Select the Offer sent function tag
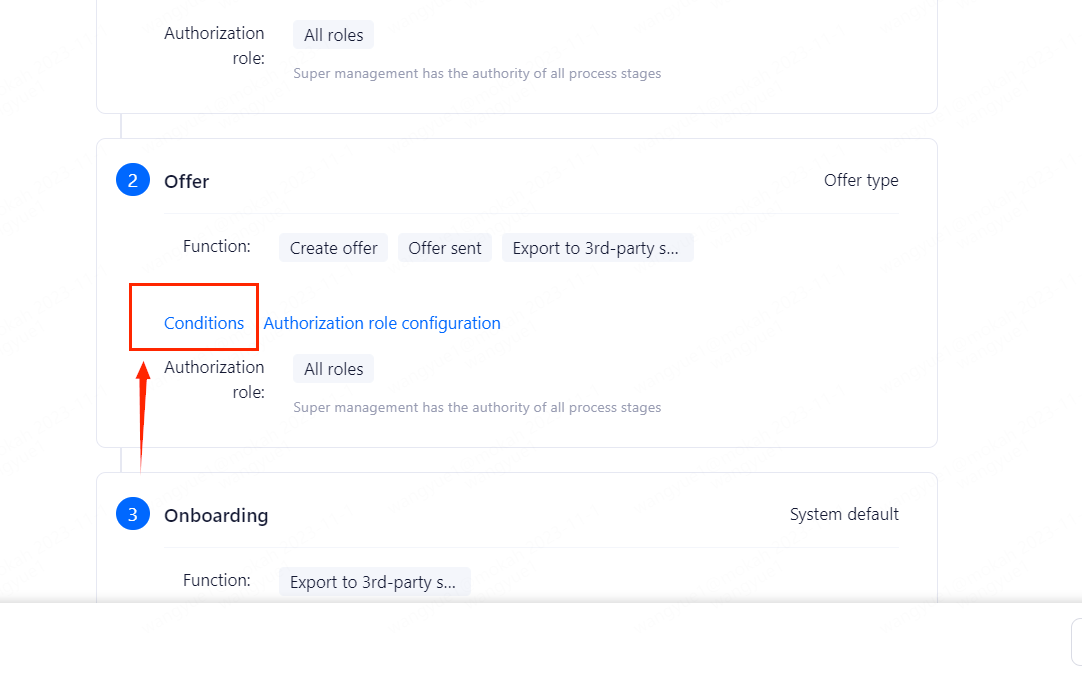Image resolution: width=1082 pixels, height=674 pixels. pos(445,248)
